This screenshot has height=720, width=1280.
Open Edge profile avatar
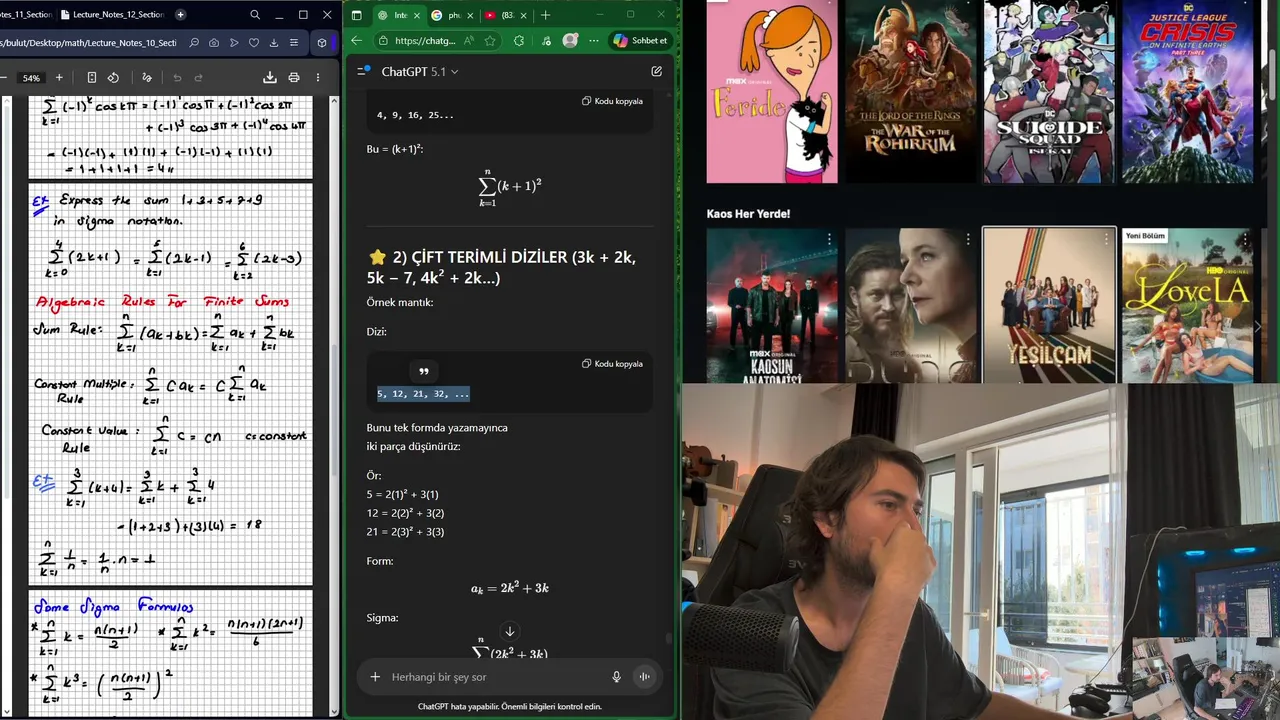click(x=570, y=41)
